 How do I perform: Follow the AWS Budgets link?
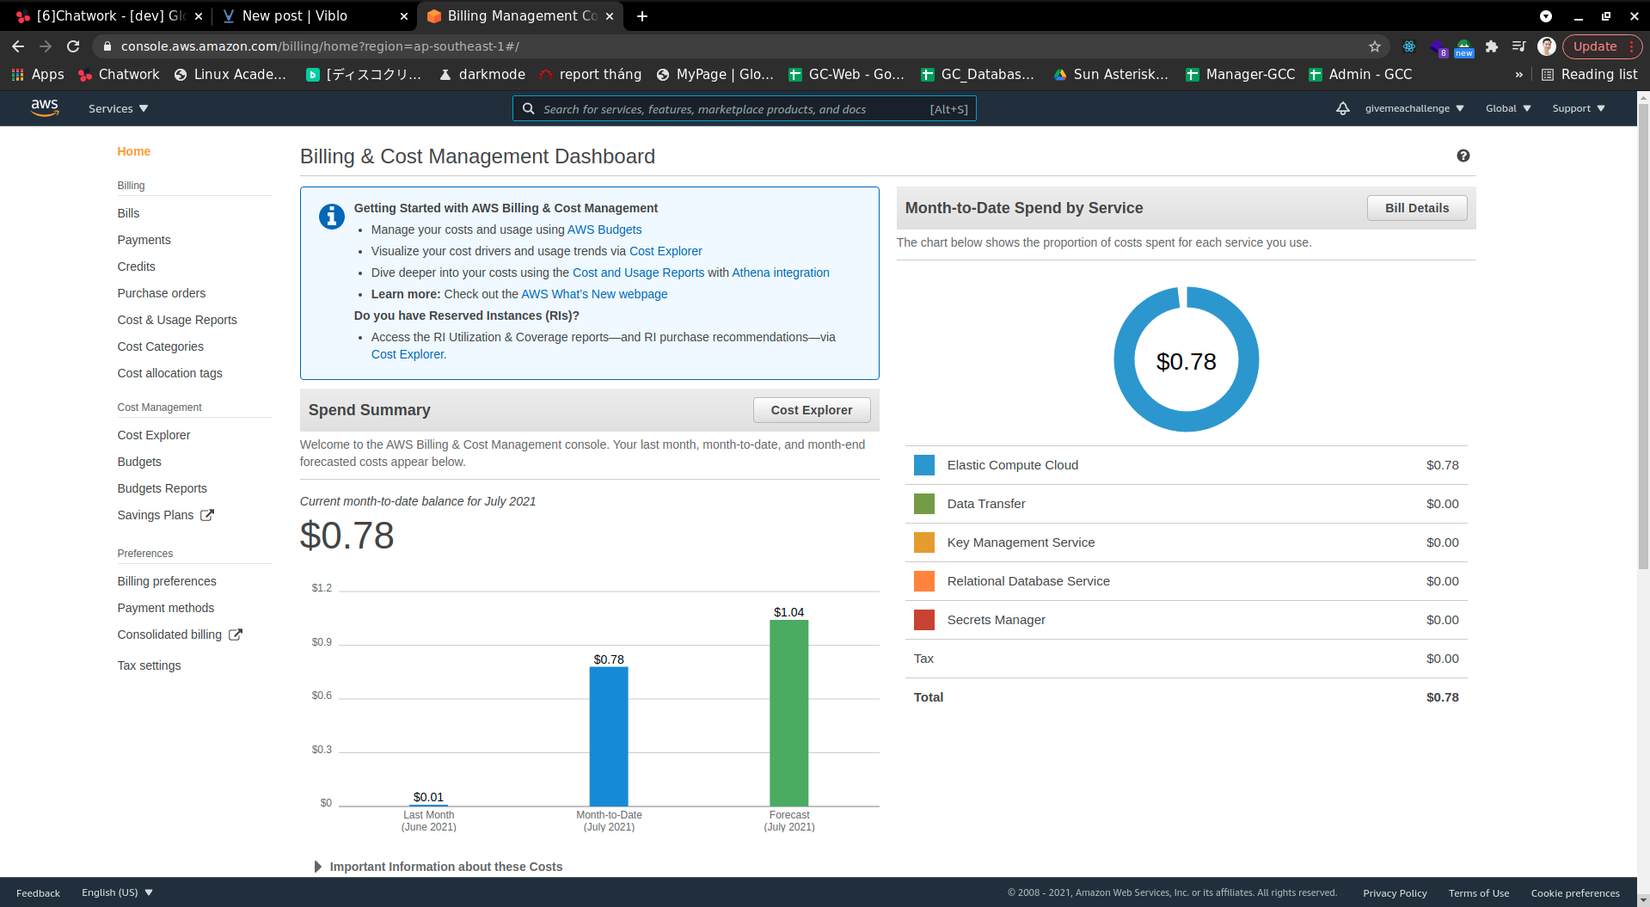point(604,230)
